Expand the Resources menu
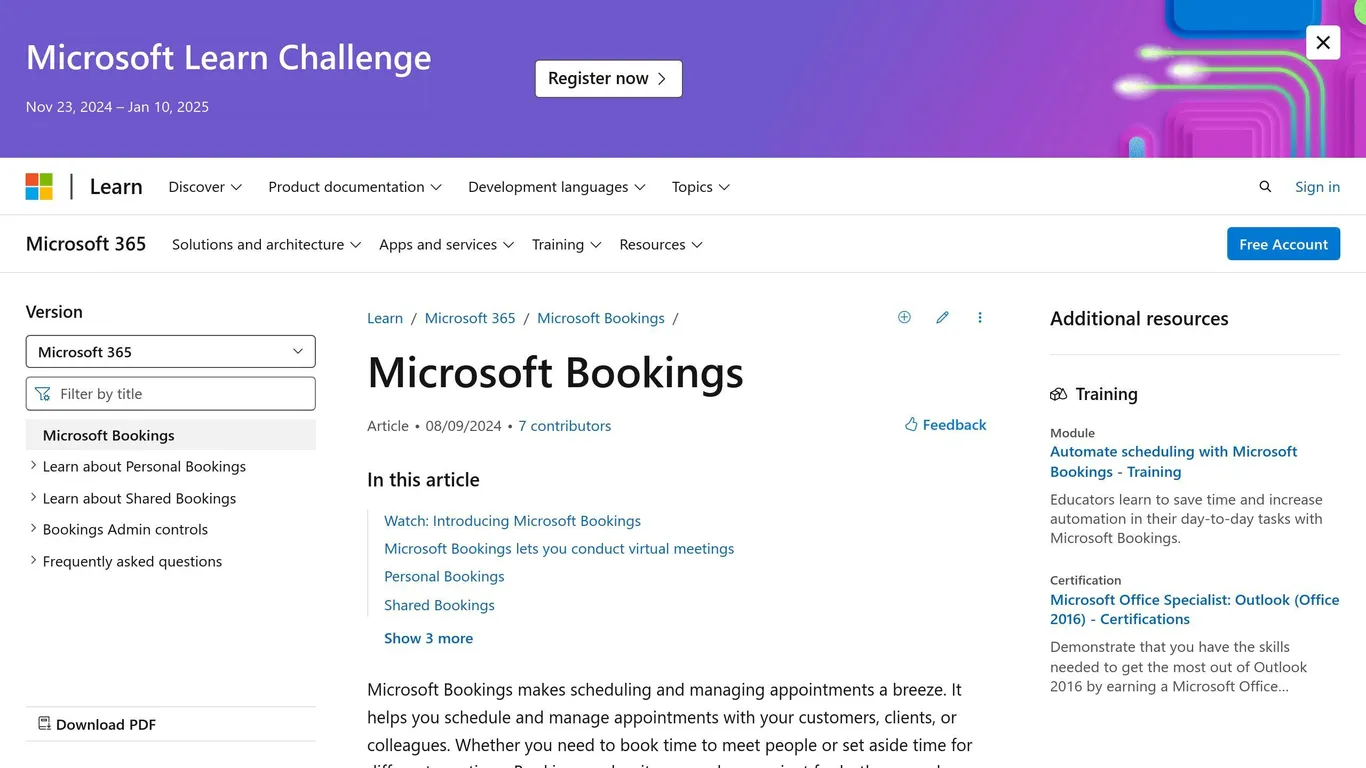The height and width of the screenshot is (768, 1366). coord(661,244)
